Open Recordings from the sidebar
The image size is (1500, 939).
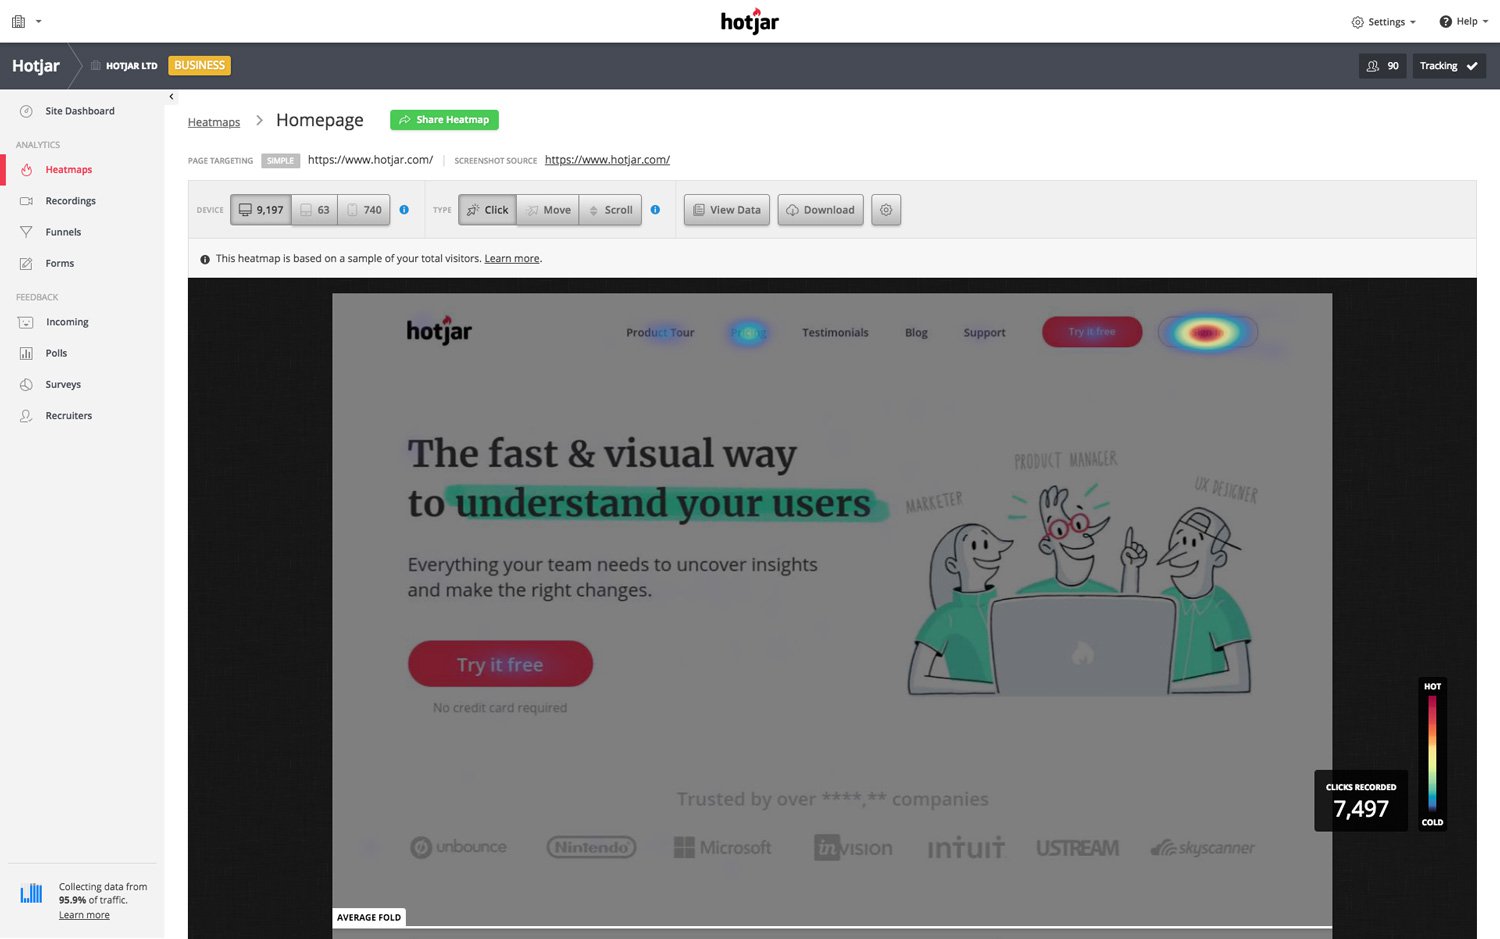70,201
